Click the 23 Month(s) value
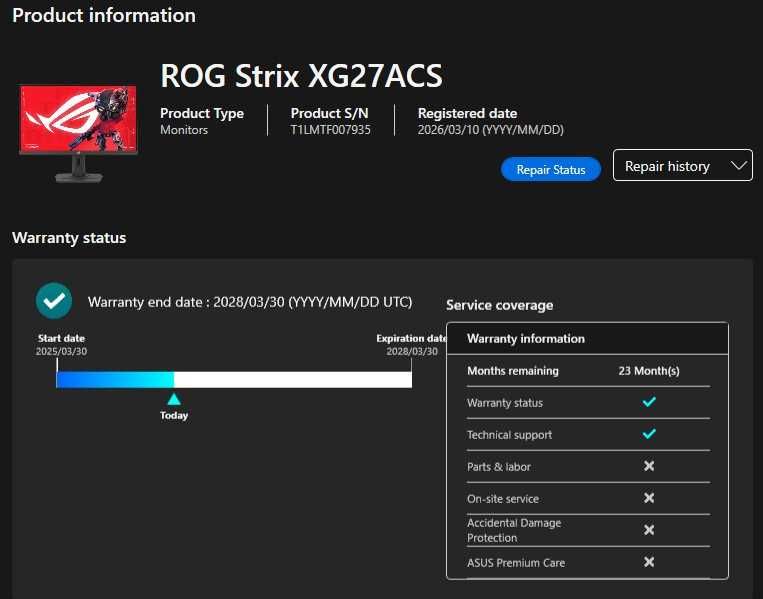 coord(649,371)
